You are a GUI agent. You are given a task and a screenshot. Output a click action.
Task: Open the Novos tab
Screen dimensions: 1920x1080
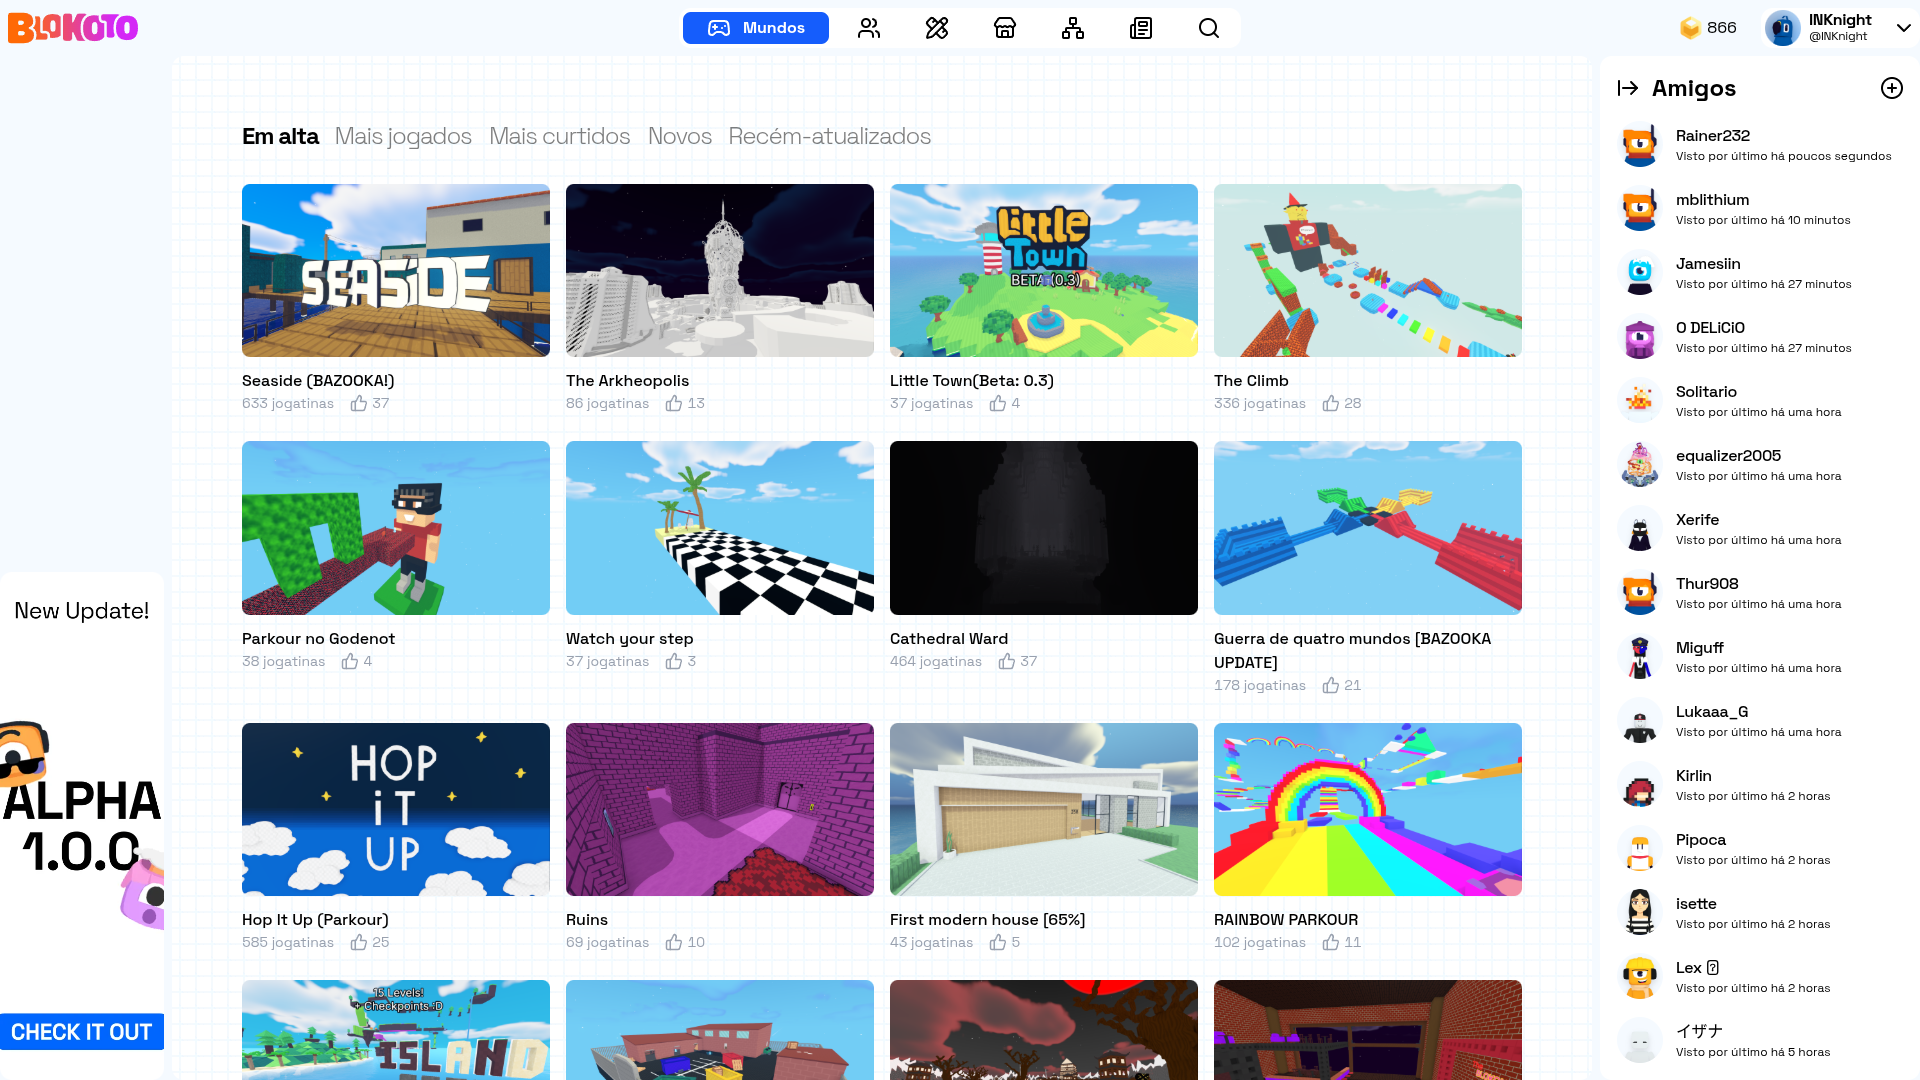tap(679, 136)
